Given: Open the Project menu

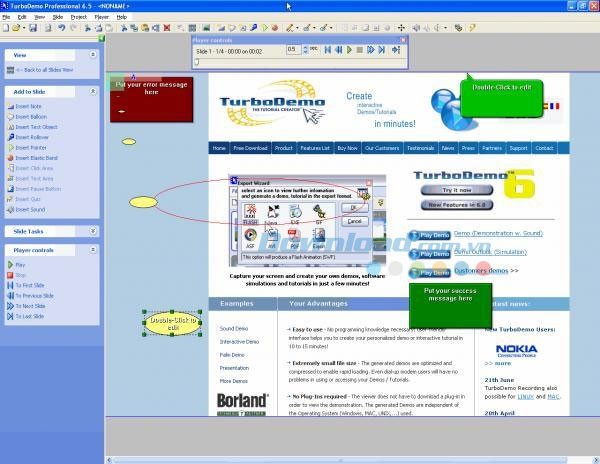Looking at the screenshot, I should click(79, 17).
